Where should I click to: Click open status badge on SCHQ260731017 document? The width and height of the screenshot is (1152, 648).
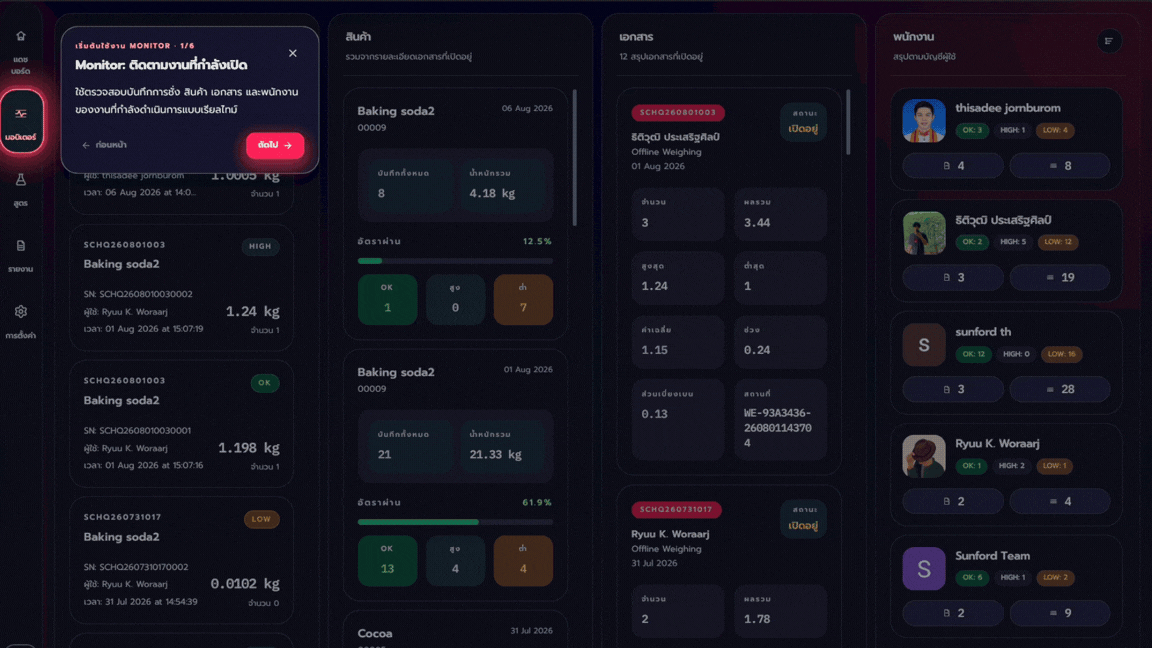click(x=803, y=519)
